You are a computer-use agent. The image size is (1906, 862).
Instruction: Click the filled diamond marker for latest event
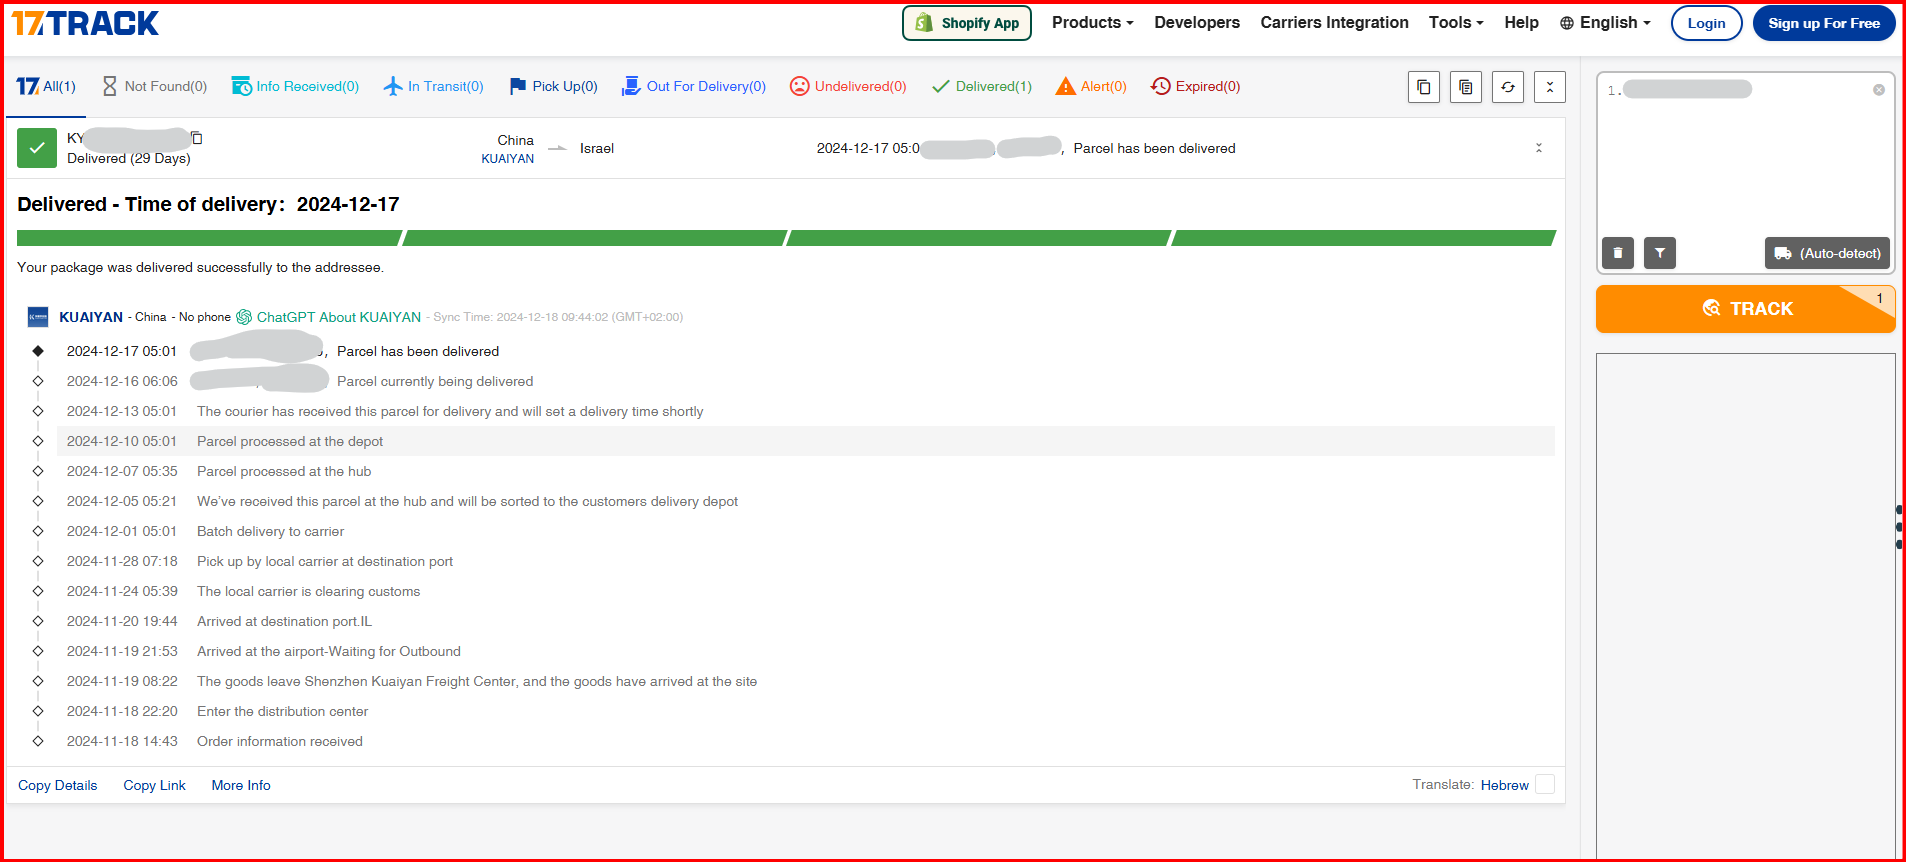tap(38, 351)
